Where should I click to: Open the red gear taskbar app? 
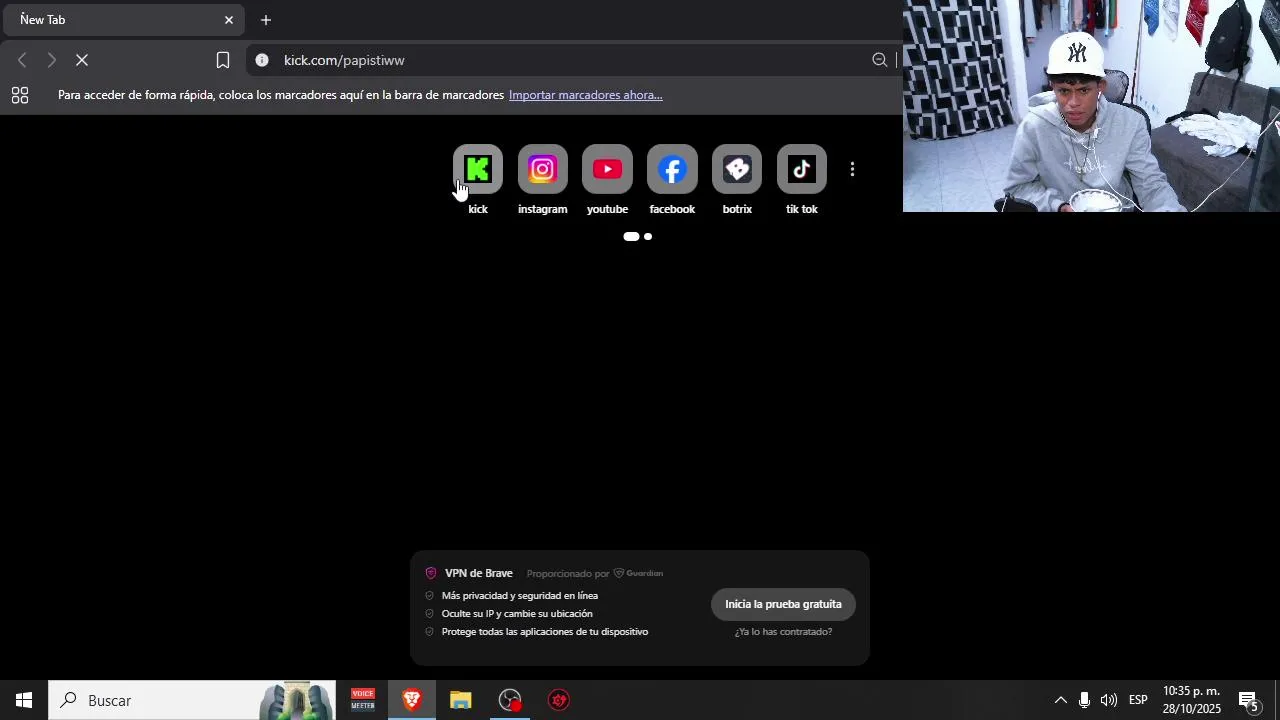tap(559, 700)
